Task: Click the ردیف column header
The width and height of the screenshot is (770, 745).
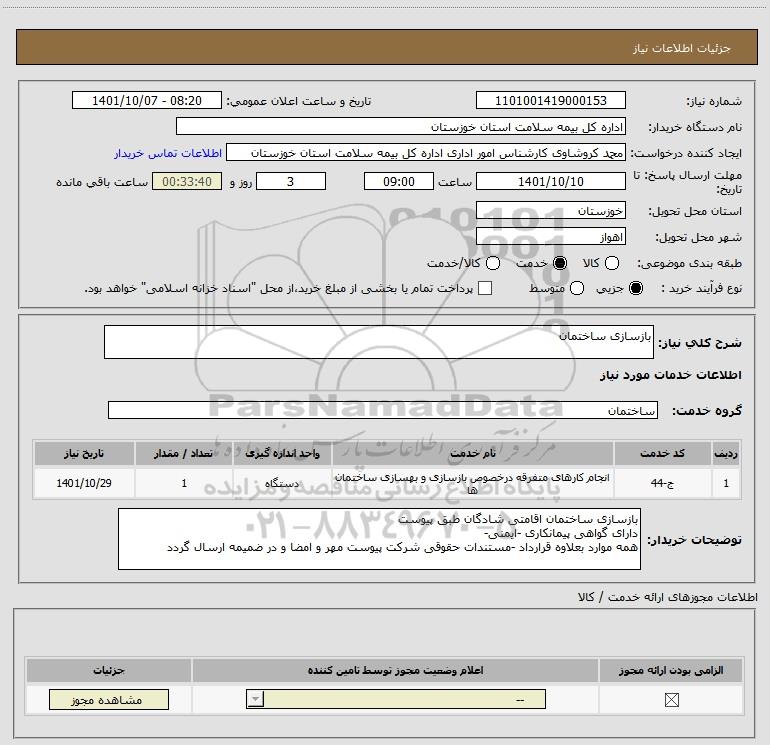Action: (726, 453)
